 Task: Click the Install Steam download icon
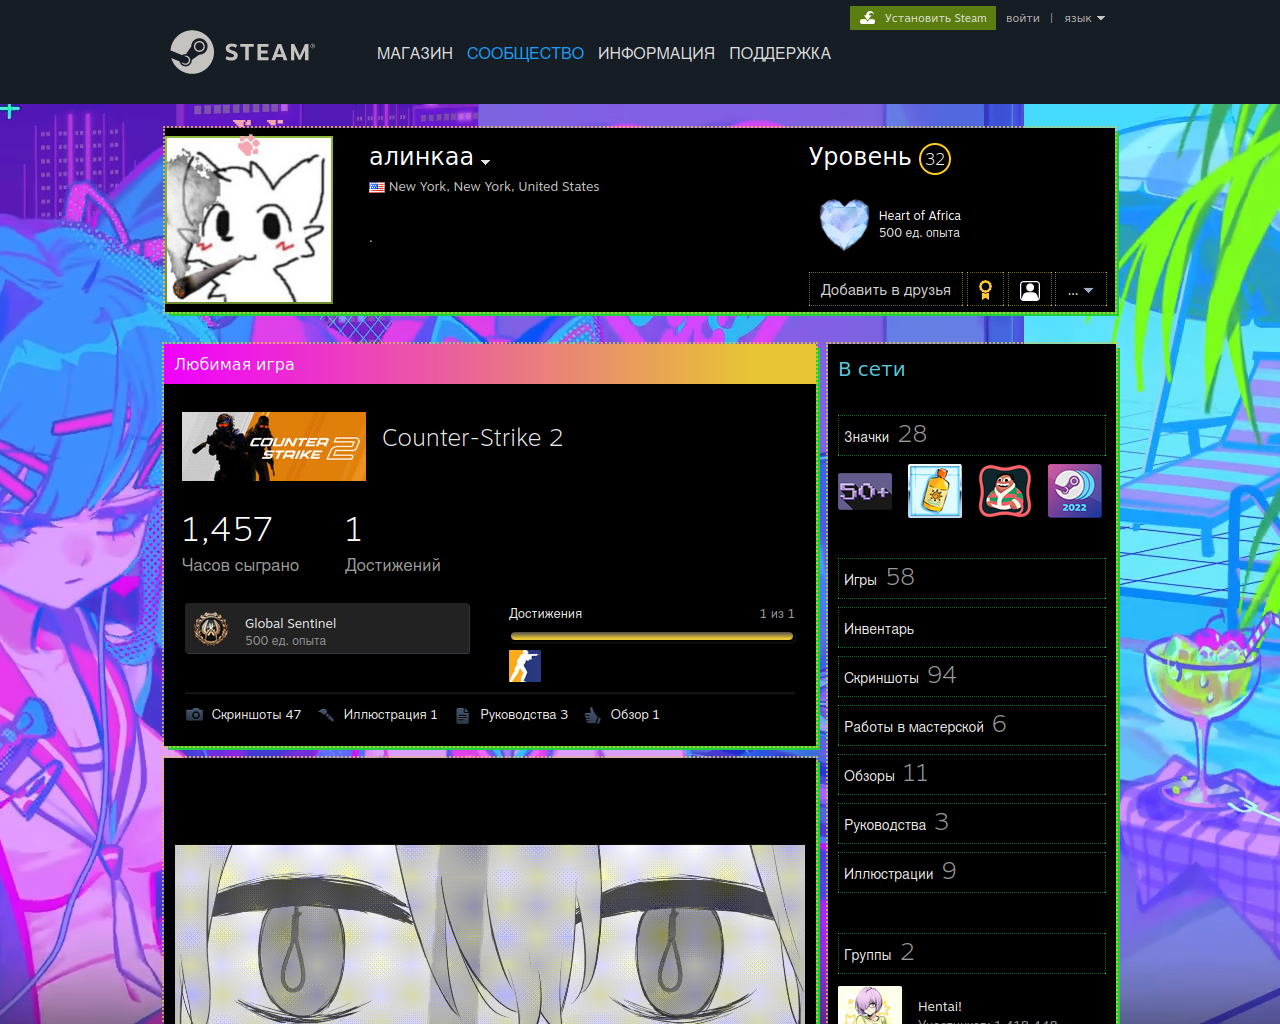tap(868, 18)
